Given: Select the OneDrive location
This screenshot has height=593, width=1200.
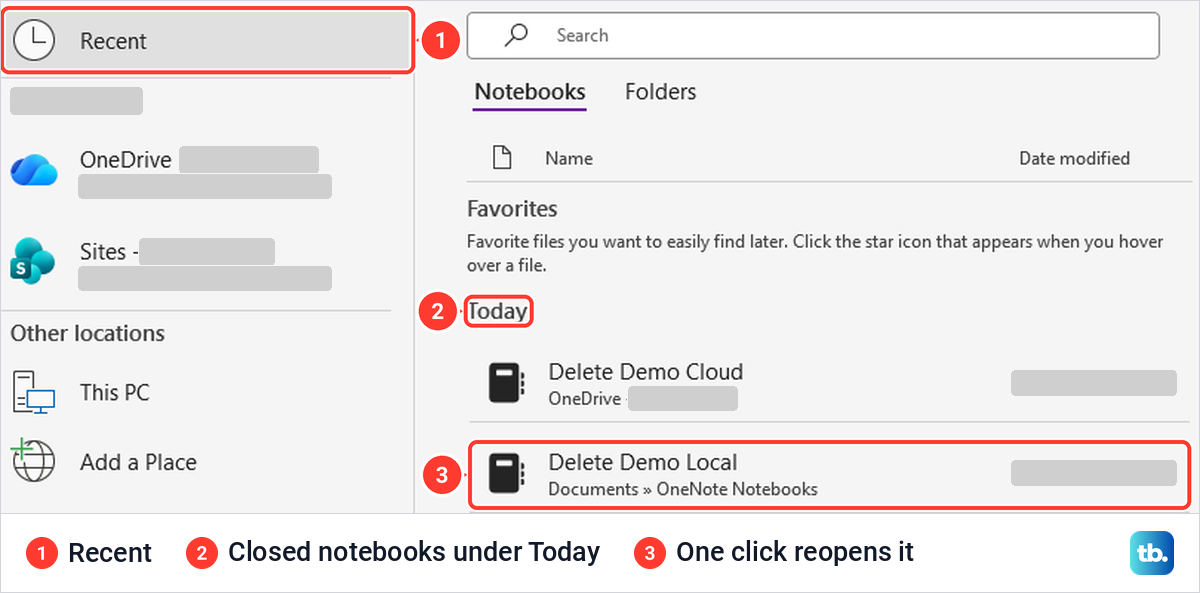Looking at the screenshot, I should point(200,172).
